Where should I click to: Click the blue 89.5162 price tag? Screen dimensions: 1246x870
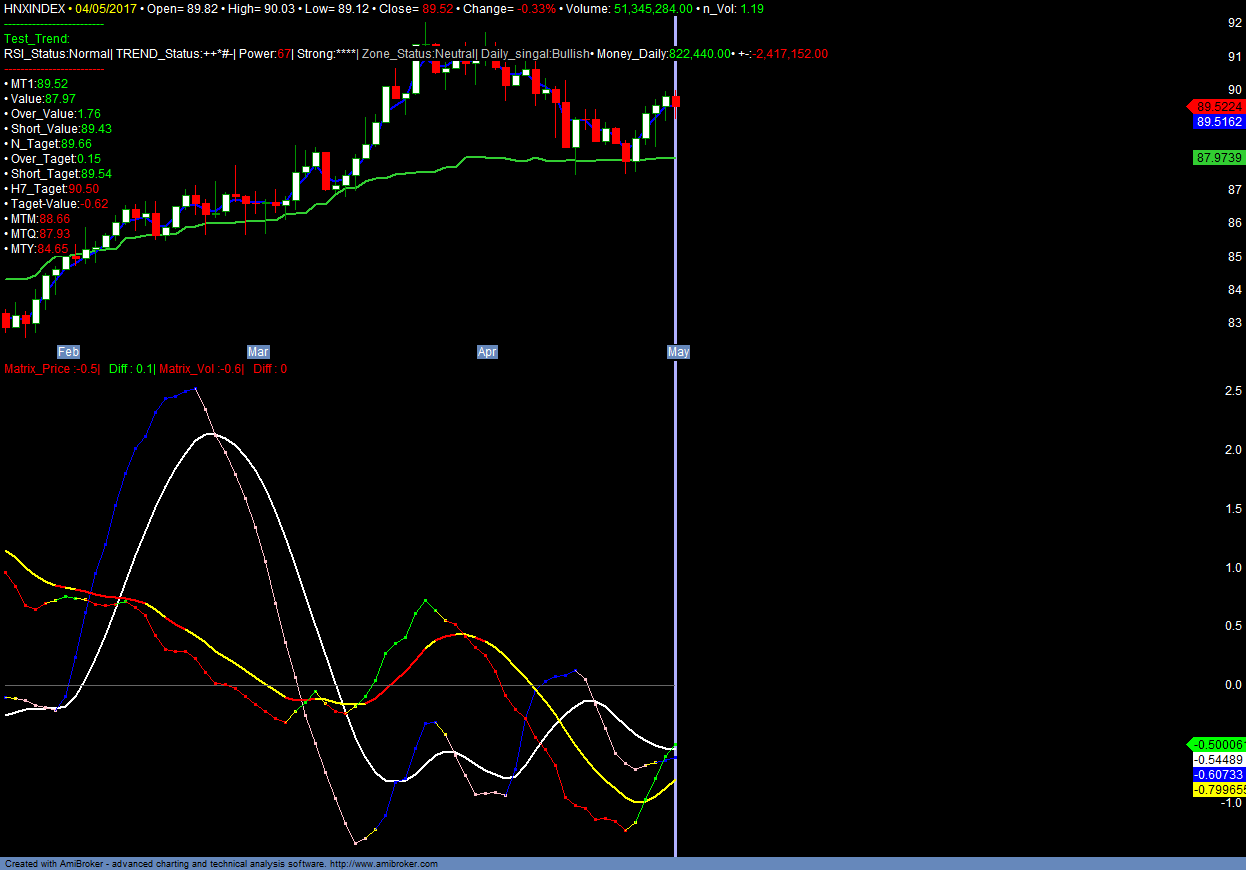pos(1218,122)
